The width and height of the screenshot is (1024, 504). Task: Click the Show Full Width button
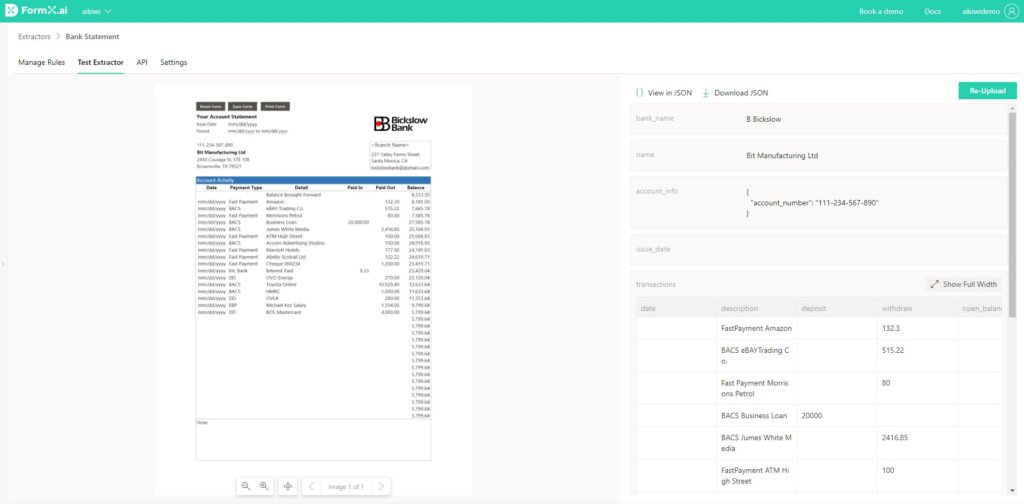[x=963, y=284]
